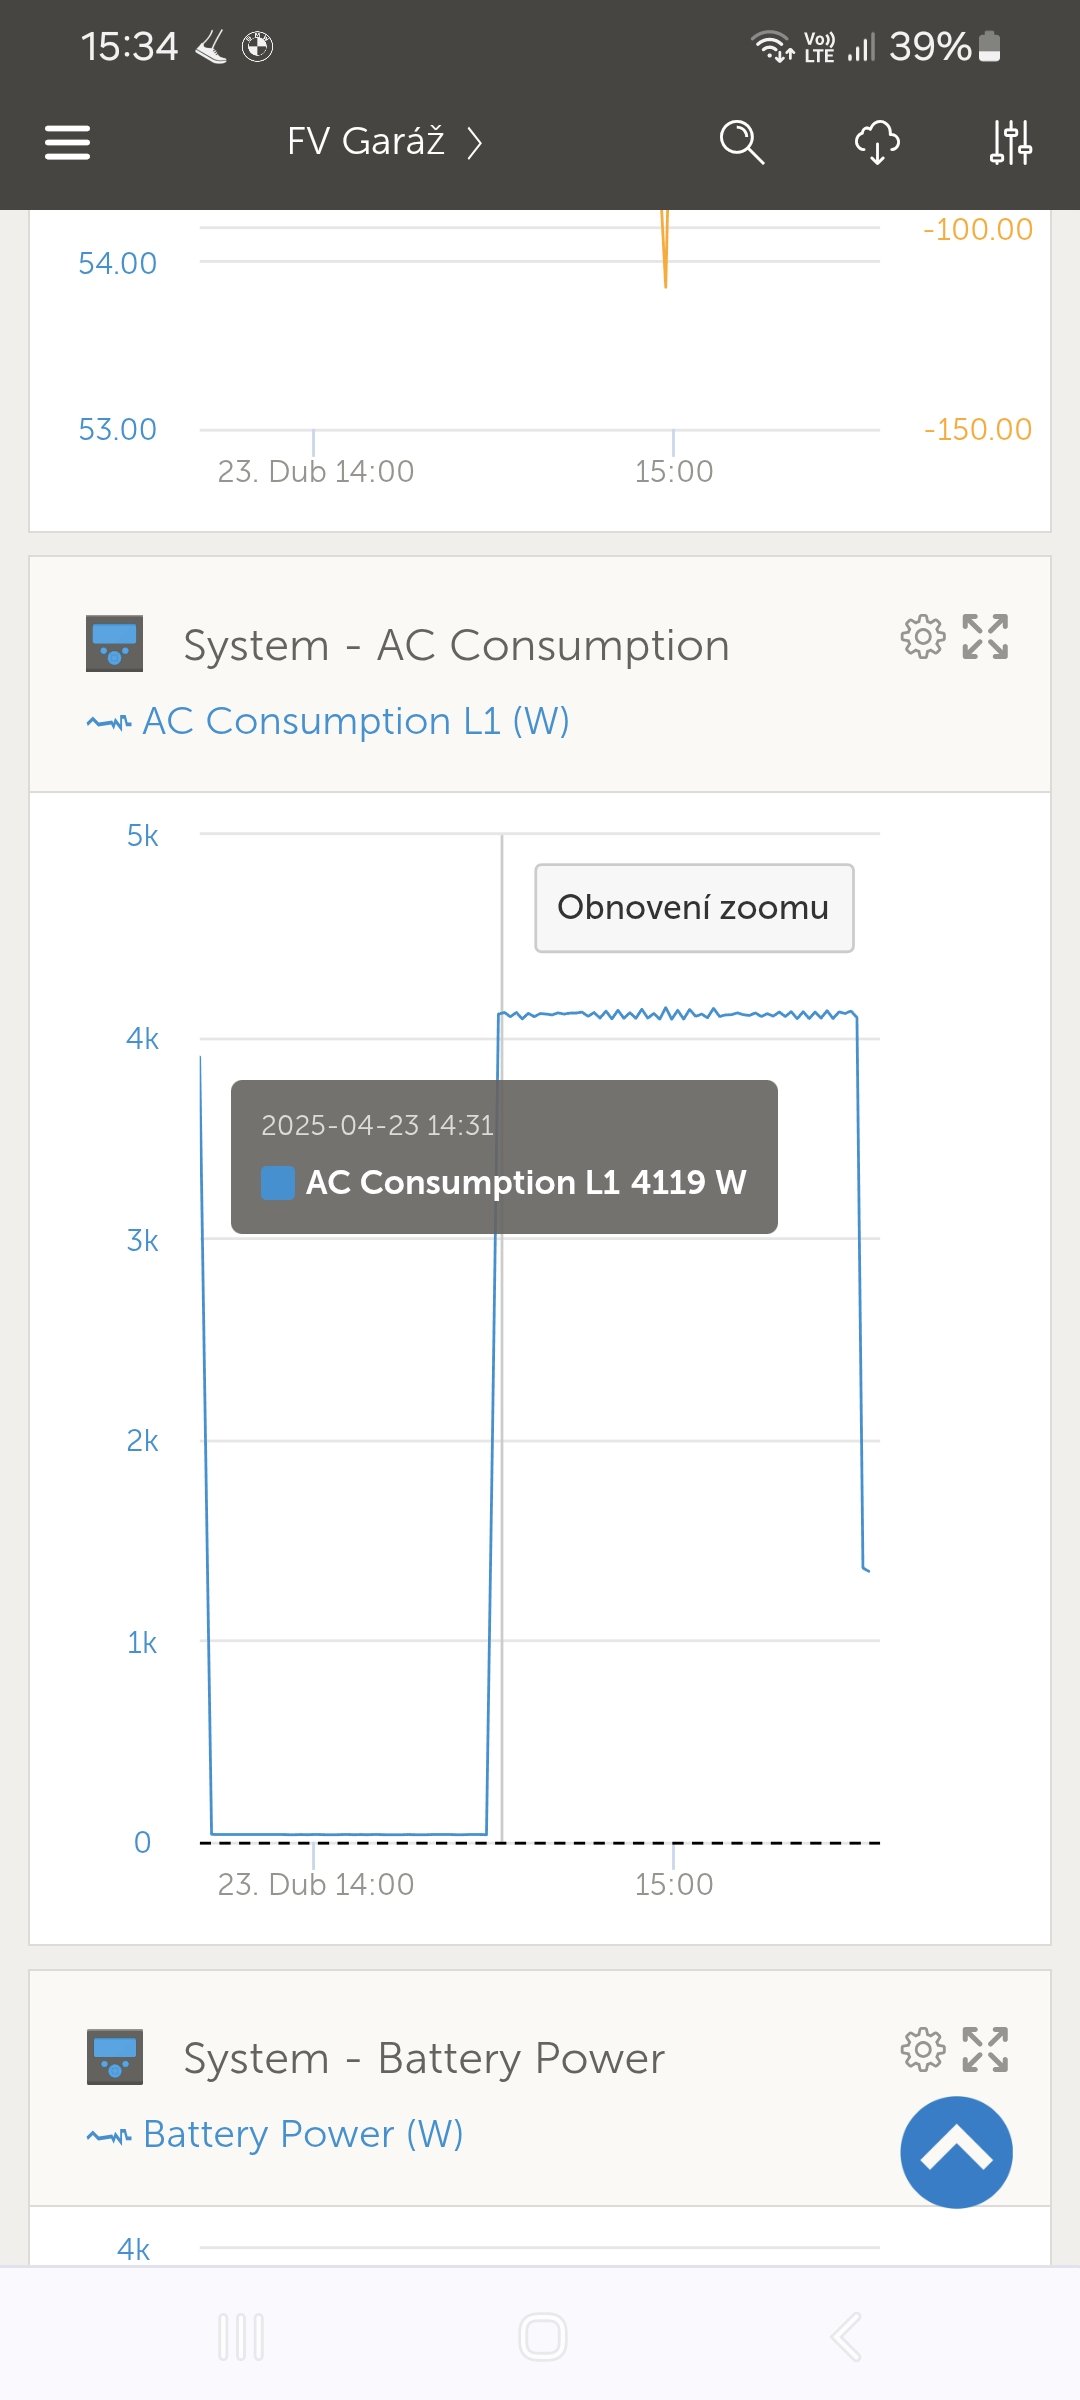The height and width of the screenshot is (2400, 1080).
Task: Tap the 15:00 marker on AC chart
Action: coord(674,1884)
